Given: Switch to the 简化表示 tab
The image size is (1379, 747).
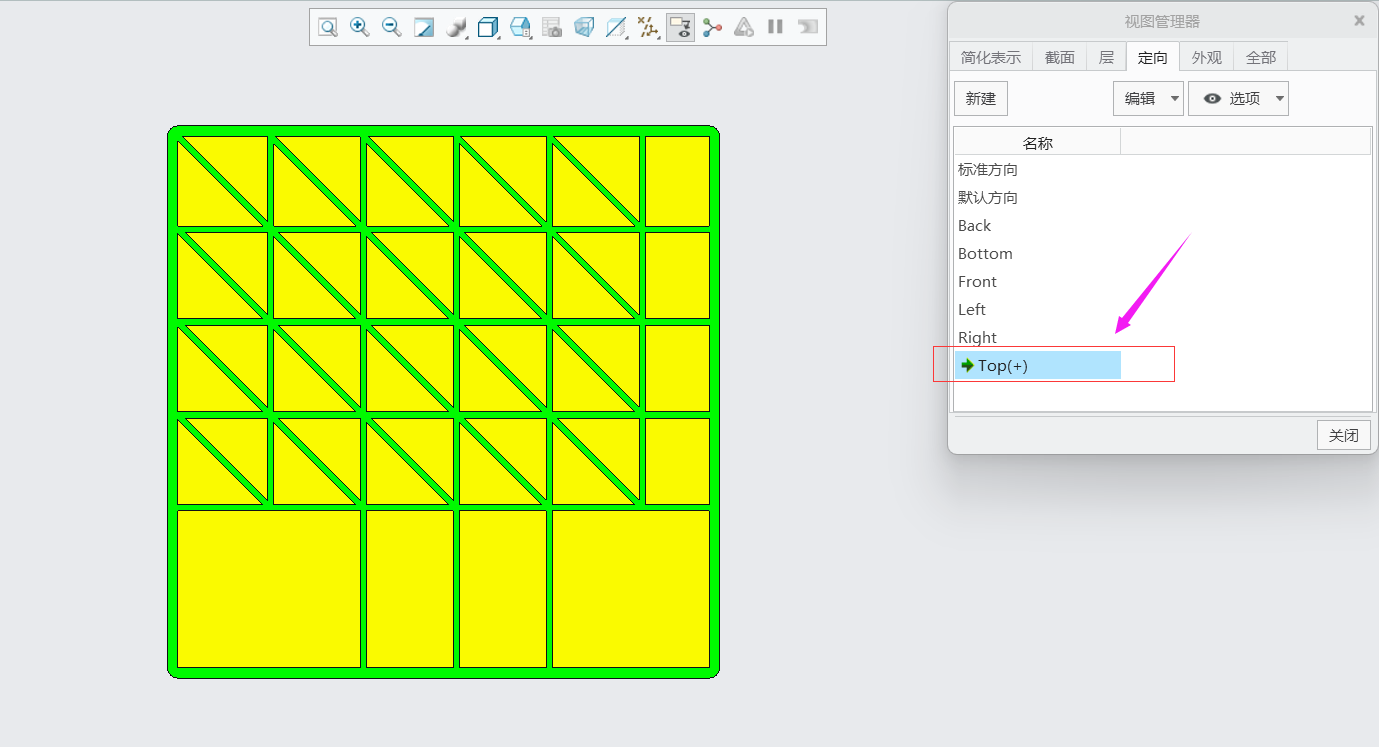Looking at the screenshot, I should (x=991, y=57).
